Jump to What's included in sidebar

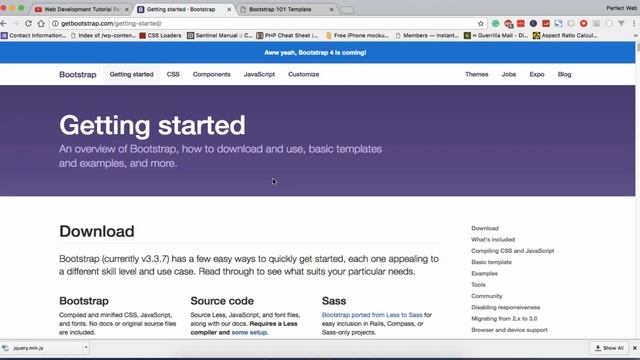coord(493,240)
